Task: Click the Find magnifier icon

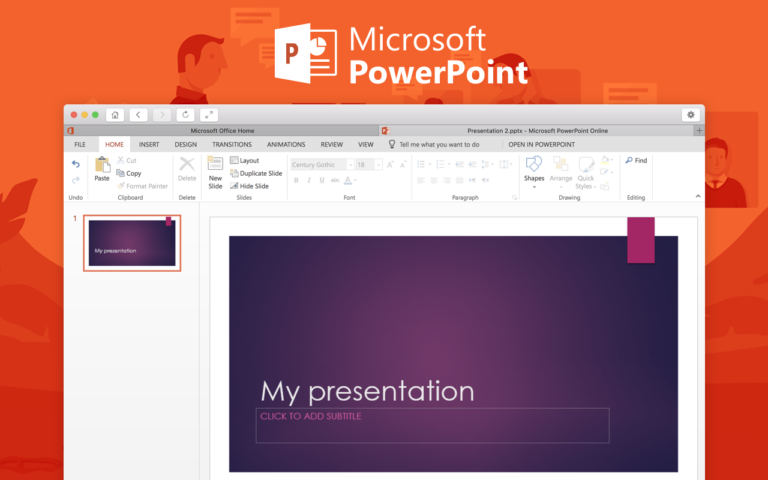Action: tap(629, 160)
